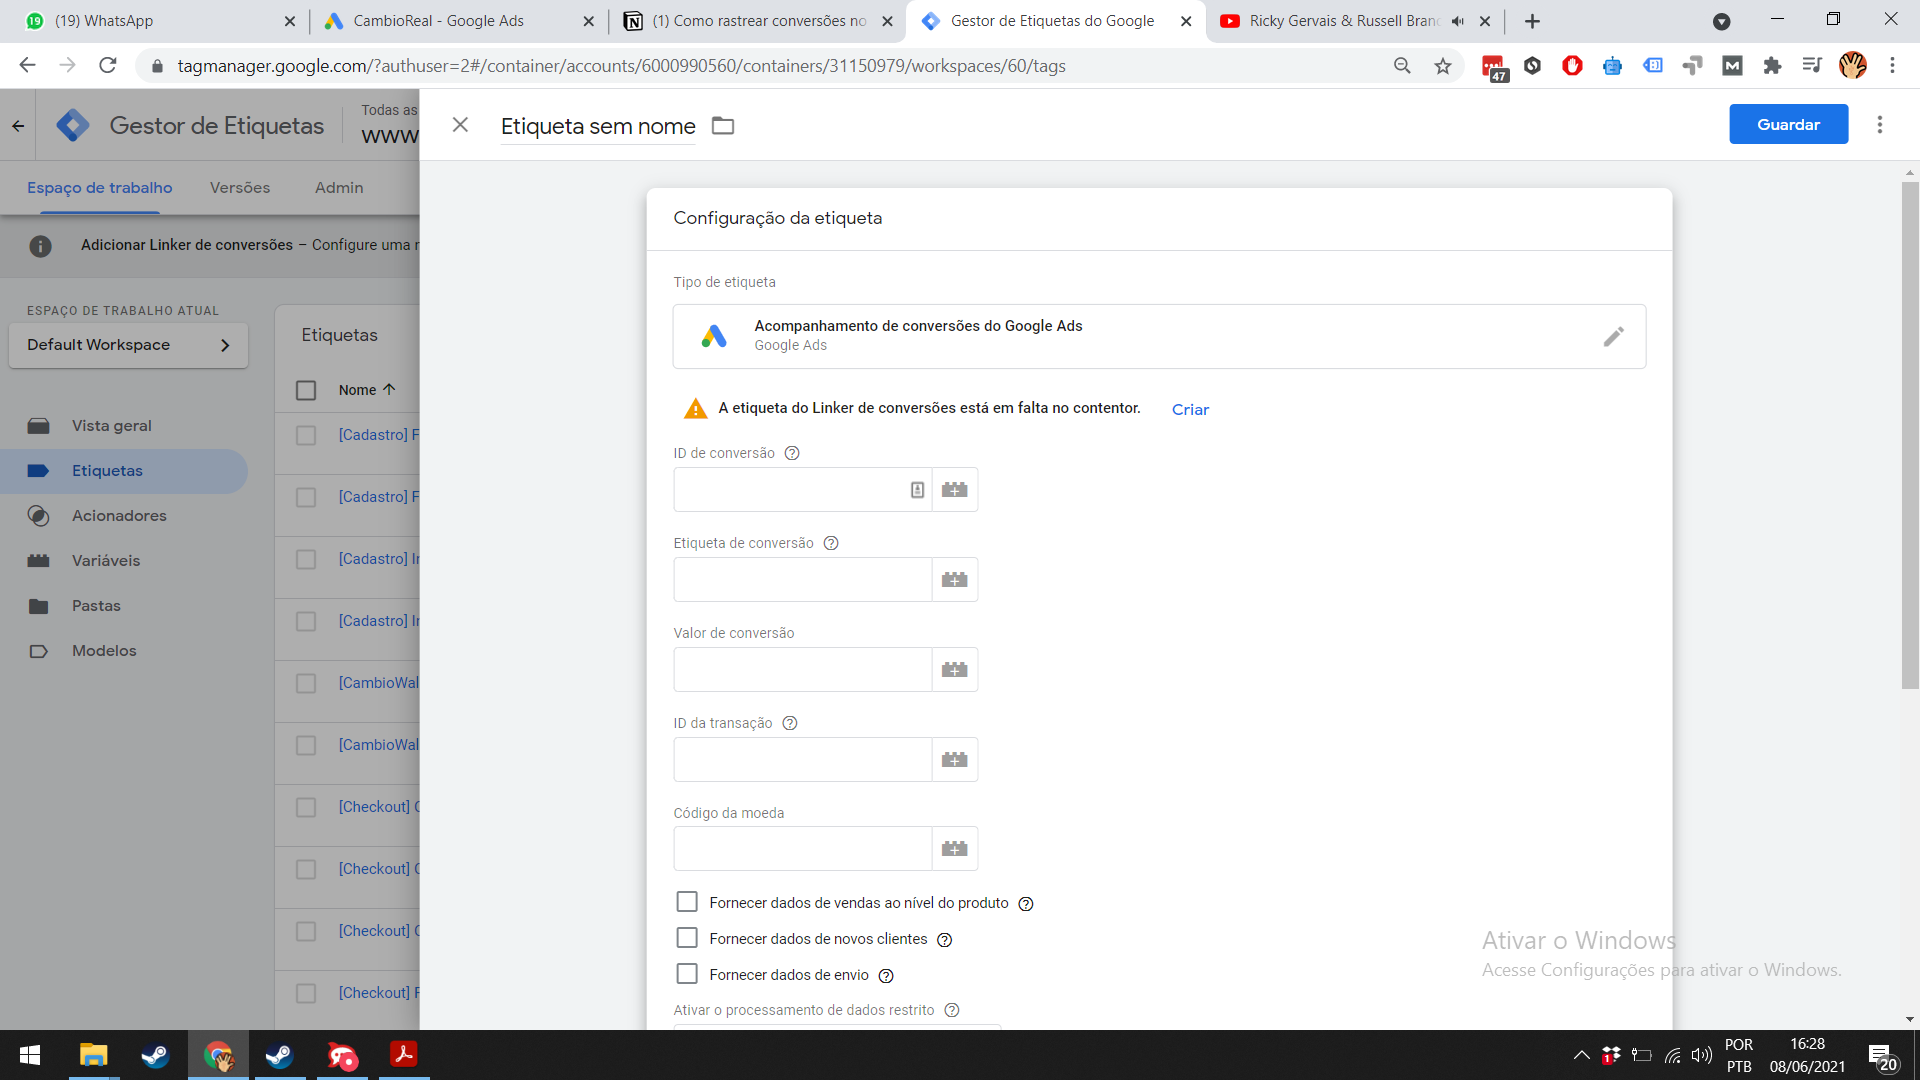This screenshot has width=1920, height=1080.
Task: Open the Windows Start menu
Action: tap(30, 1056)
